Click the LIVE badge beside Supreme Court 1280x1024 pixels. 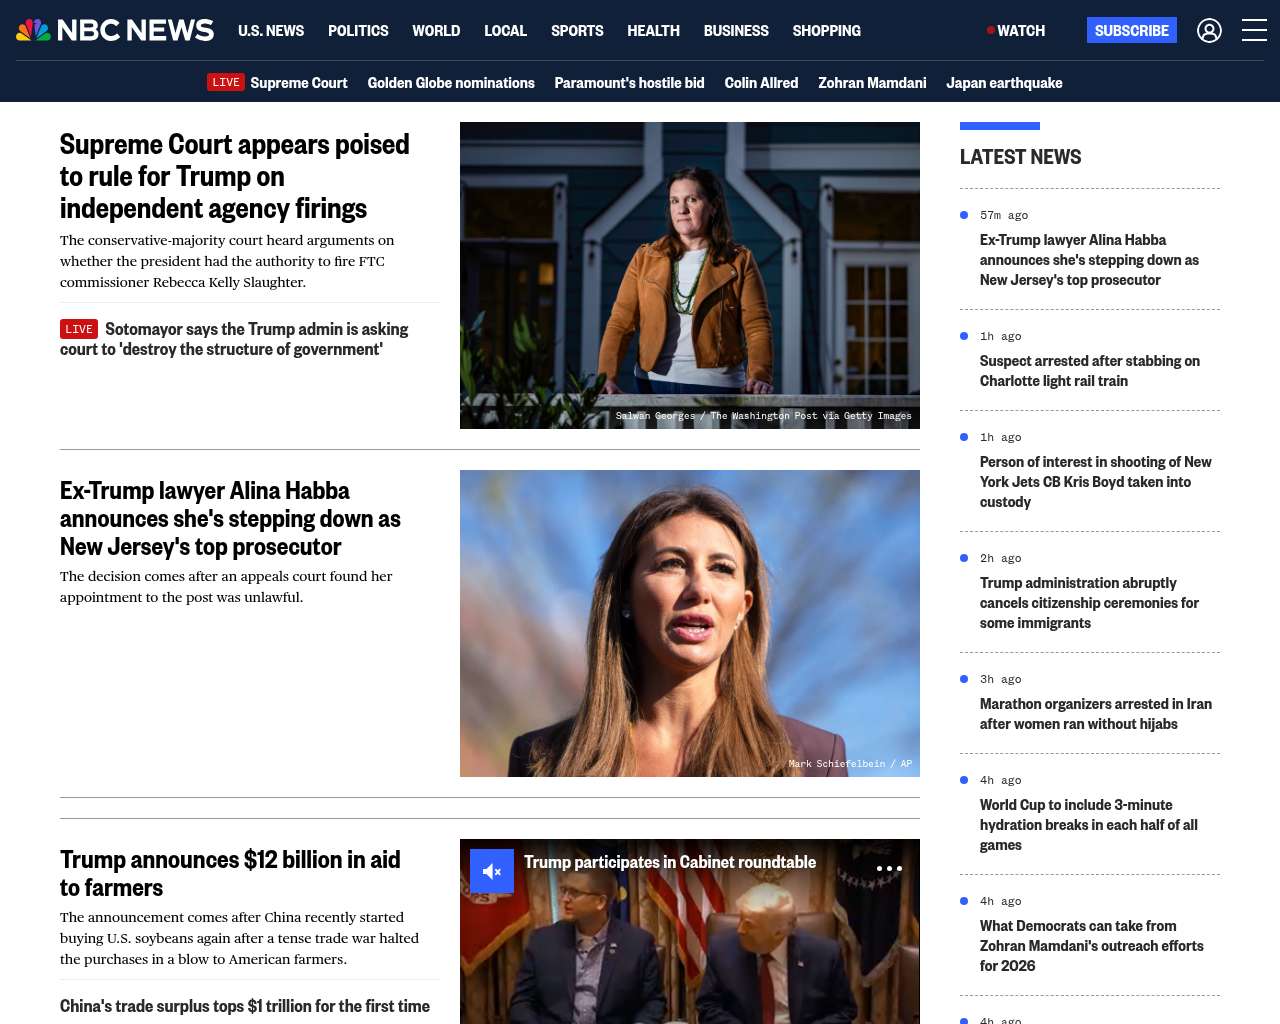click(226, 82)
